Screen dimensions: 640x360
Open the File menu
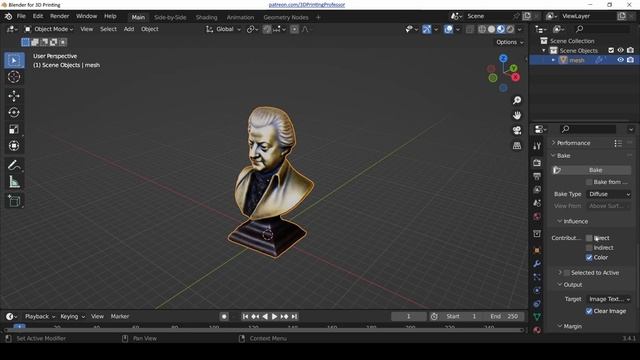(21, 16)
